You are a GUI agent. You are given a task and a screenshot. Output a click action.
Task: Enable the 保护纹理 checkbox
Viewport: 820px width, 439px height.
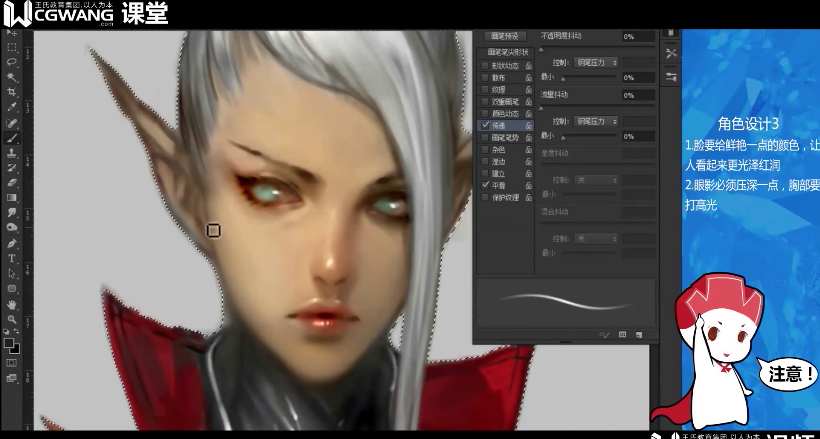pos(485,197)
